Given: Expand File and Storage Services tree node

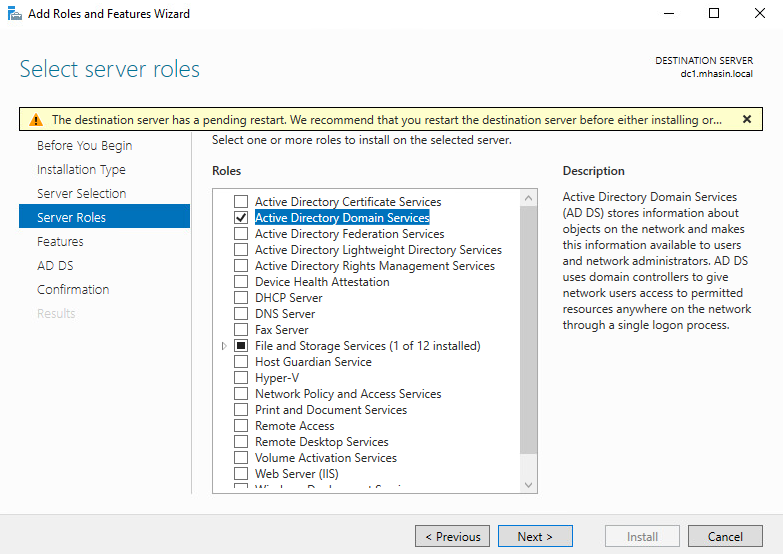Looking at the screenshot, I should click(x=224, y=346).
